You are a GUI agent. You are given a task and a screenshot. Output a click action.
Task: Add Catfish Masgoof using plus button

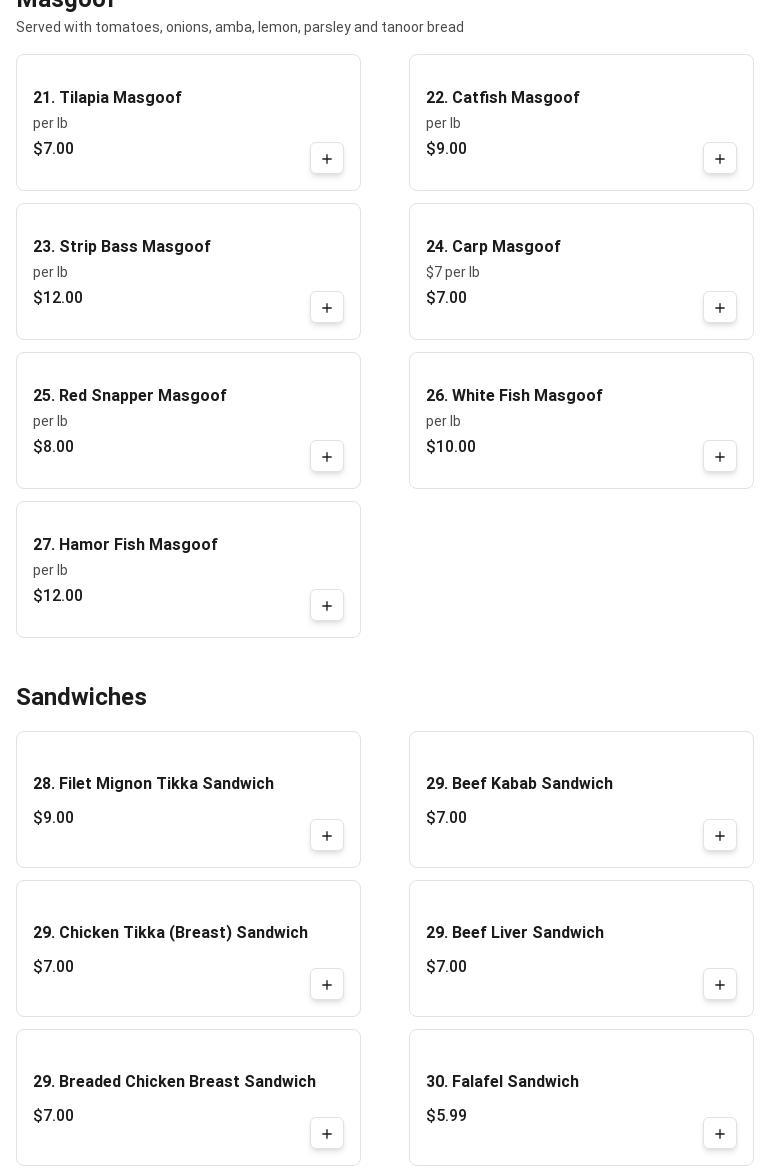tap(720, 159)
